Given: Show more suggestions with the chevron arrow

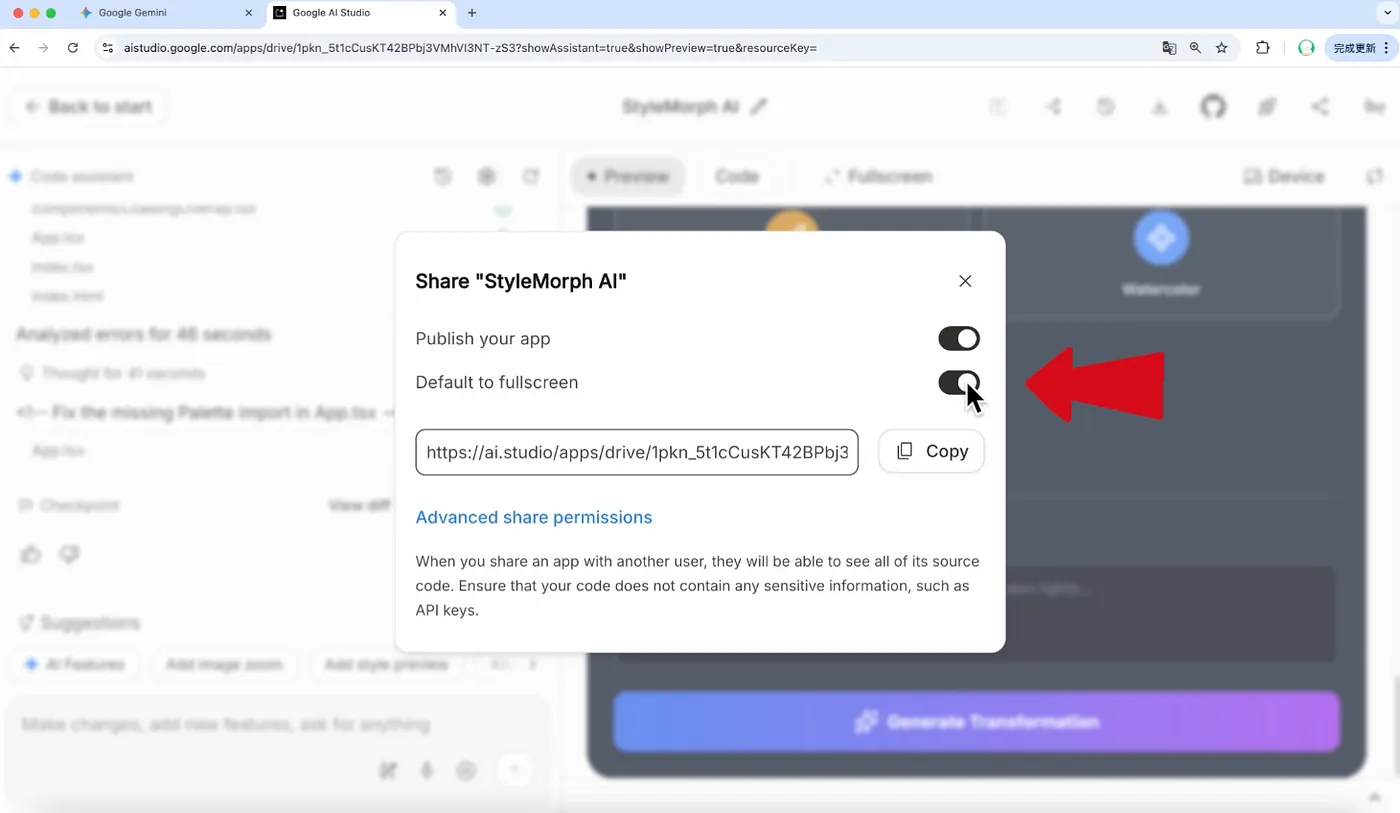Looking at the screenshot, I should [533, 665].
